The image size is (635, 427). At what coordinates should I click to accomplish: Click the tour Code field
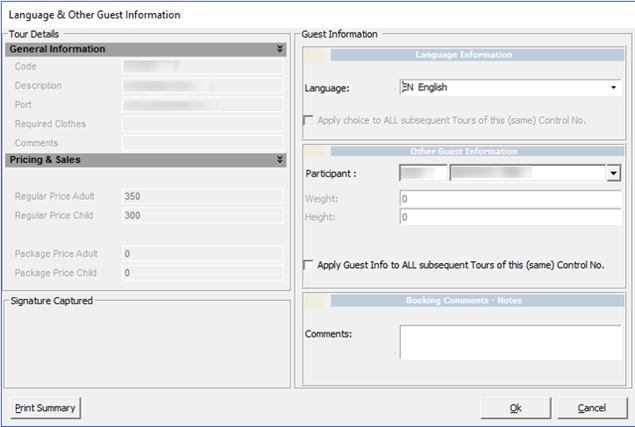point(202,66)
